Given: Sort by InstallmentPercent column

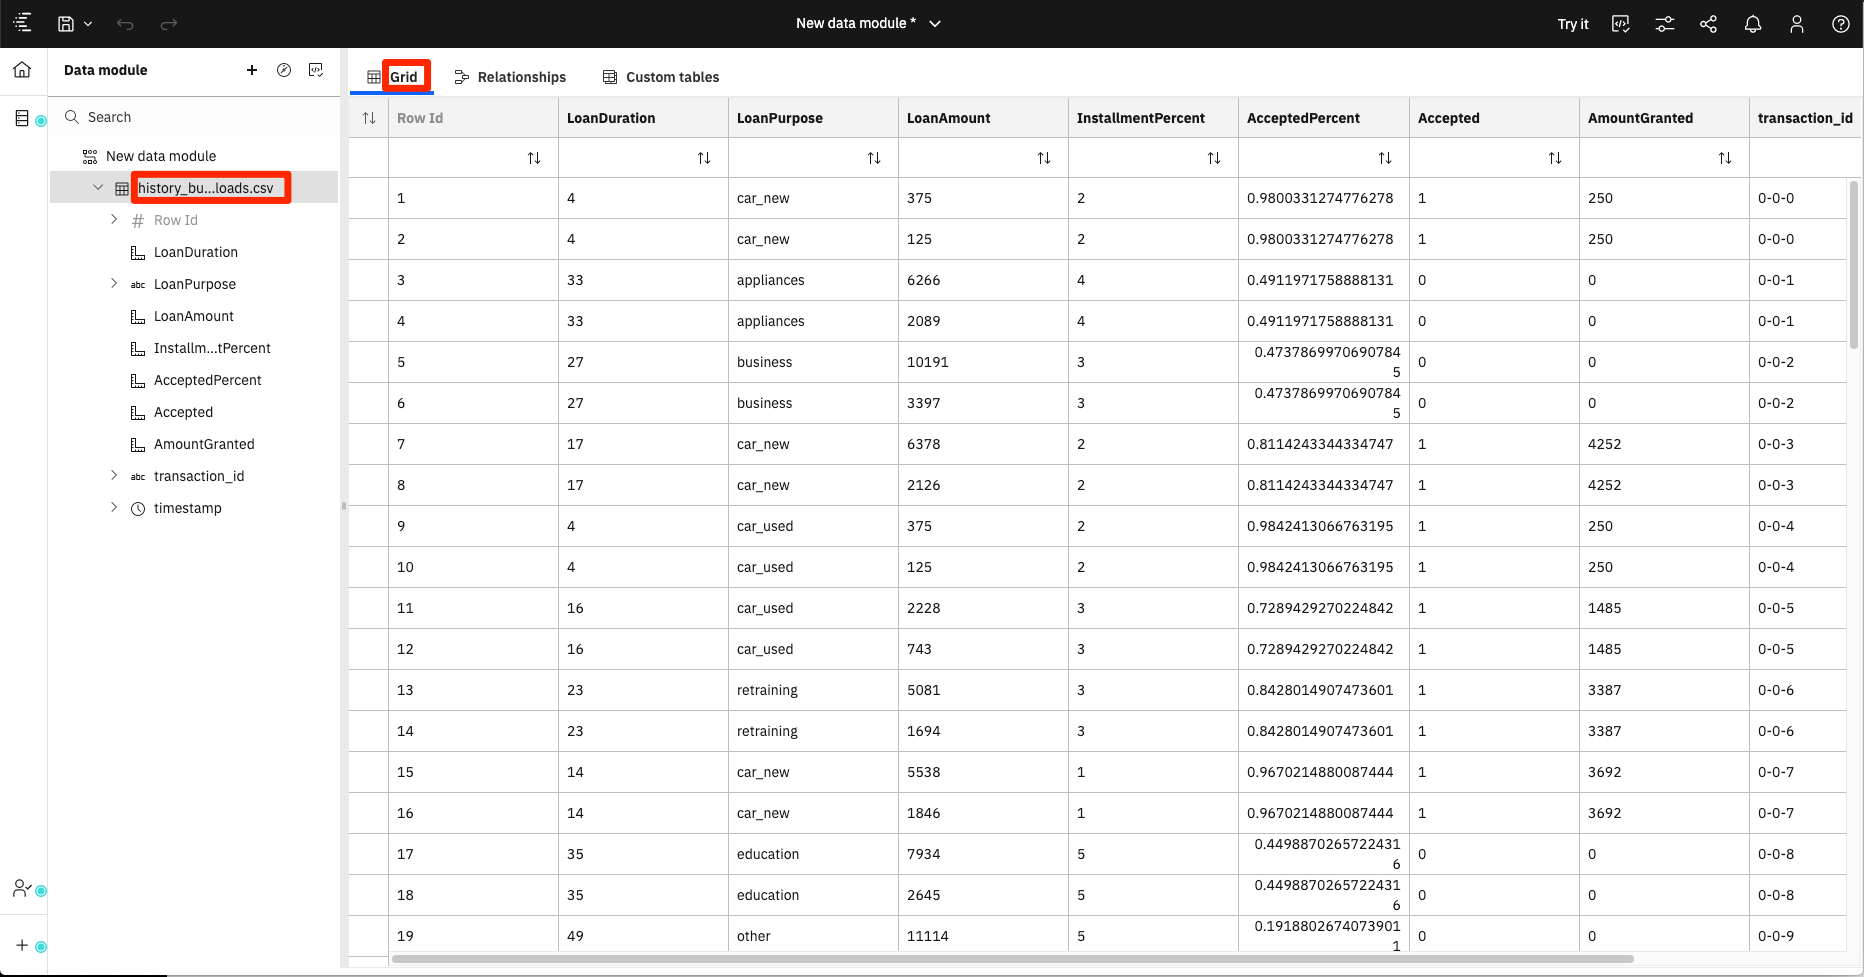Looking at the screenshot, I should point(1214,158).
